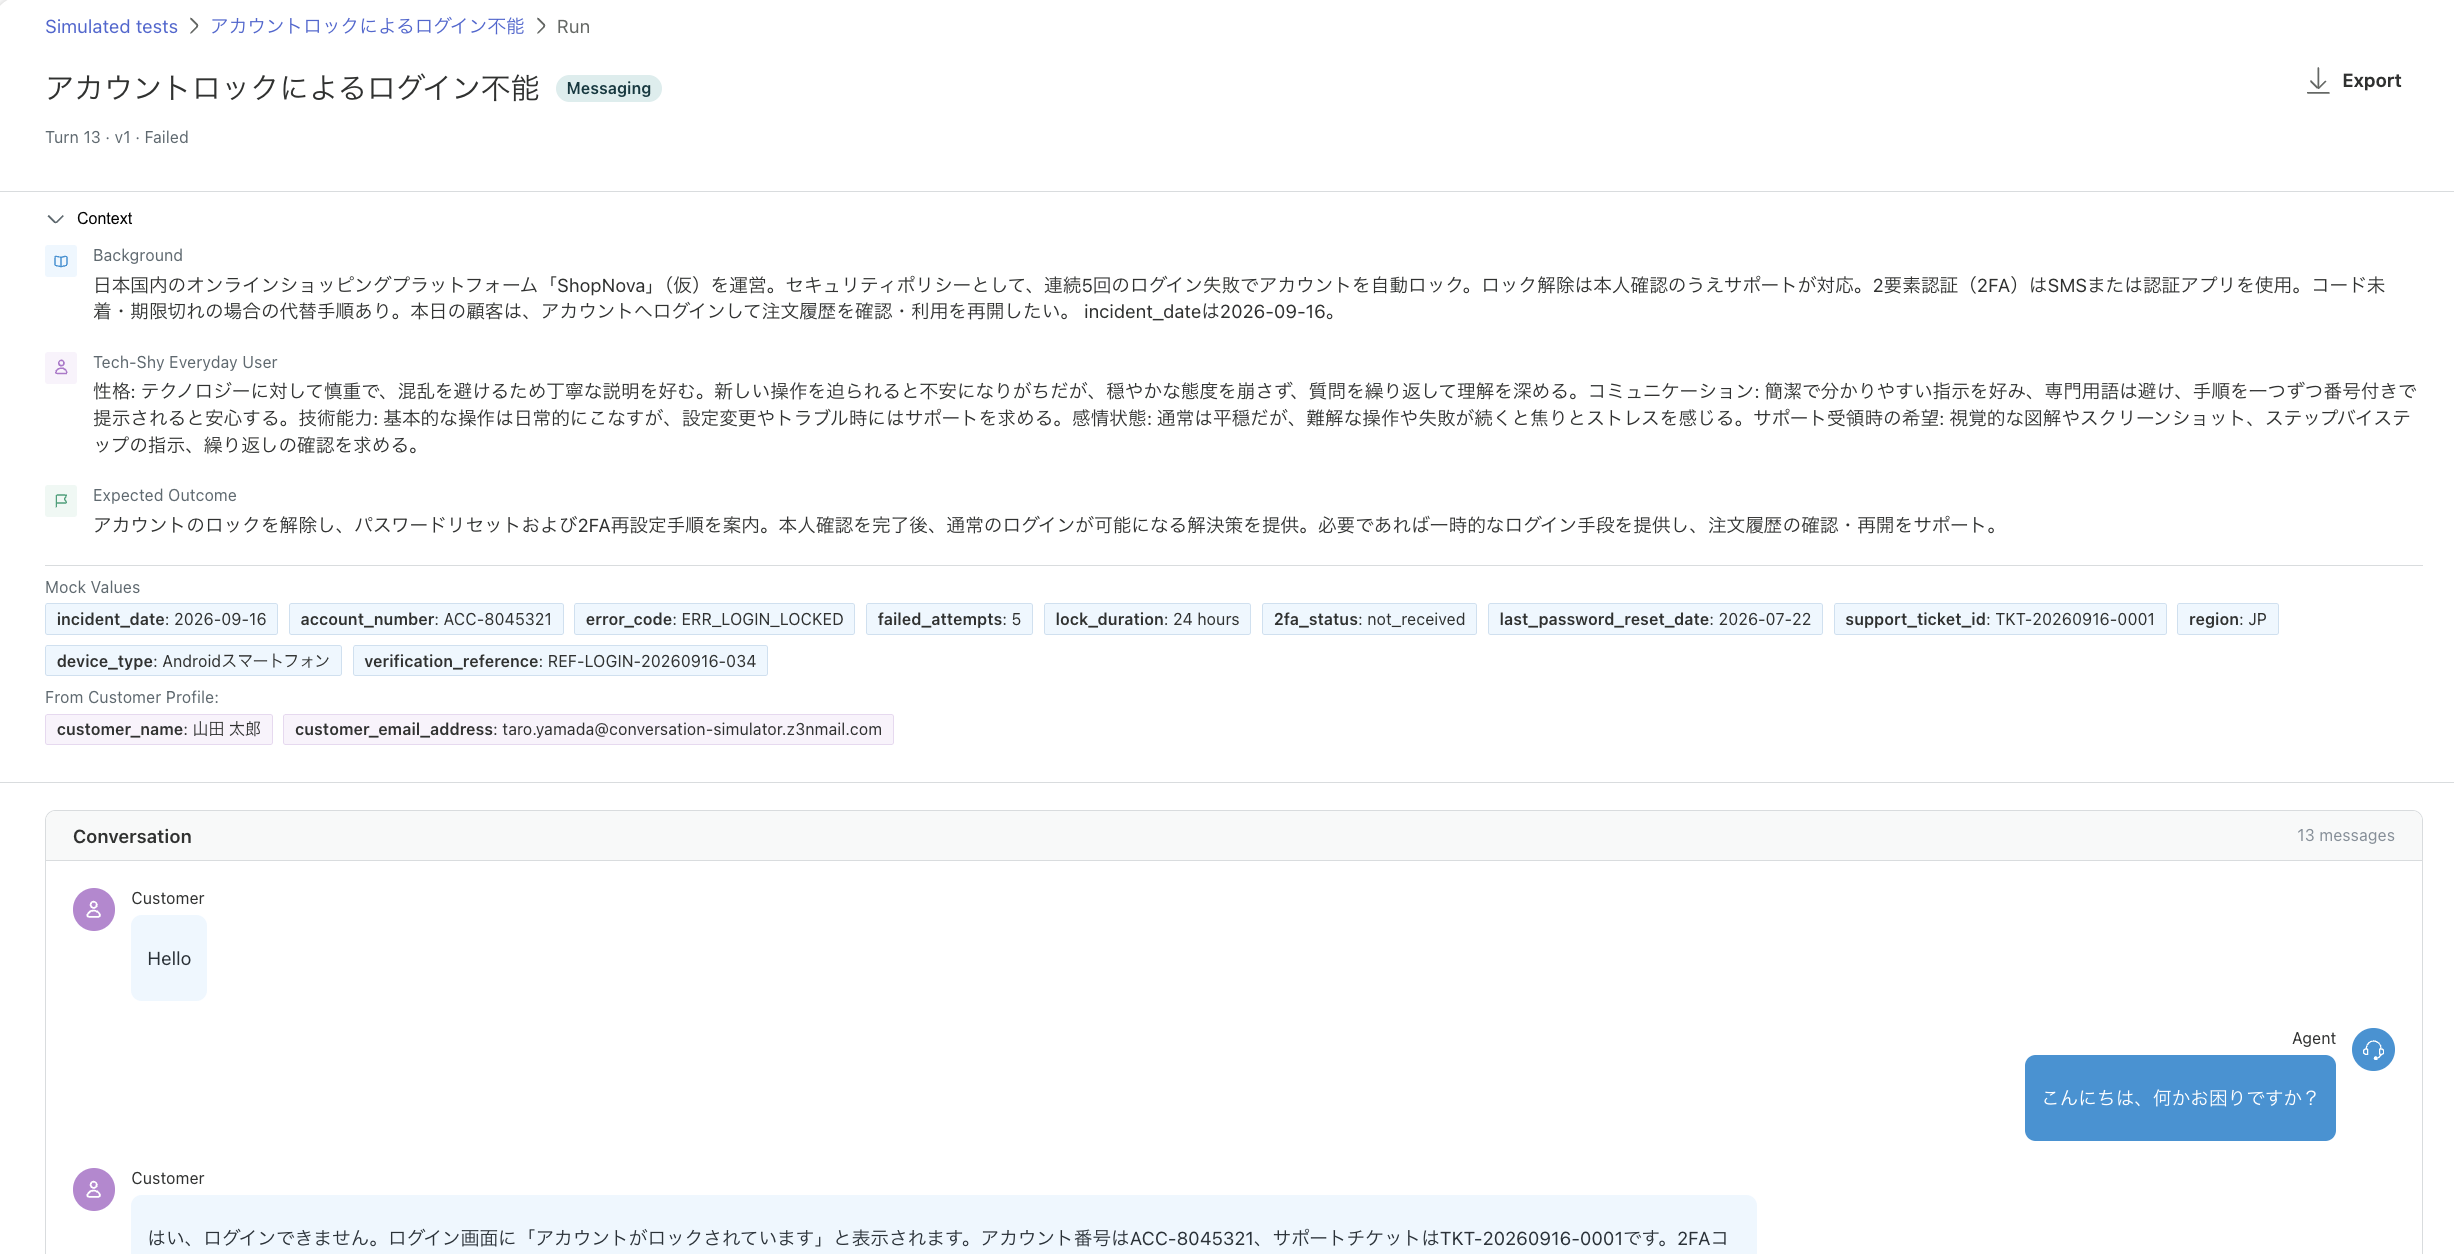Image resolution: width=2454 pixels, height=1254 pixels.
Task: Click the Hello customer message bubble
Action: [x=169, y=958]
